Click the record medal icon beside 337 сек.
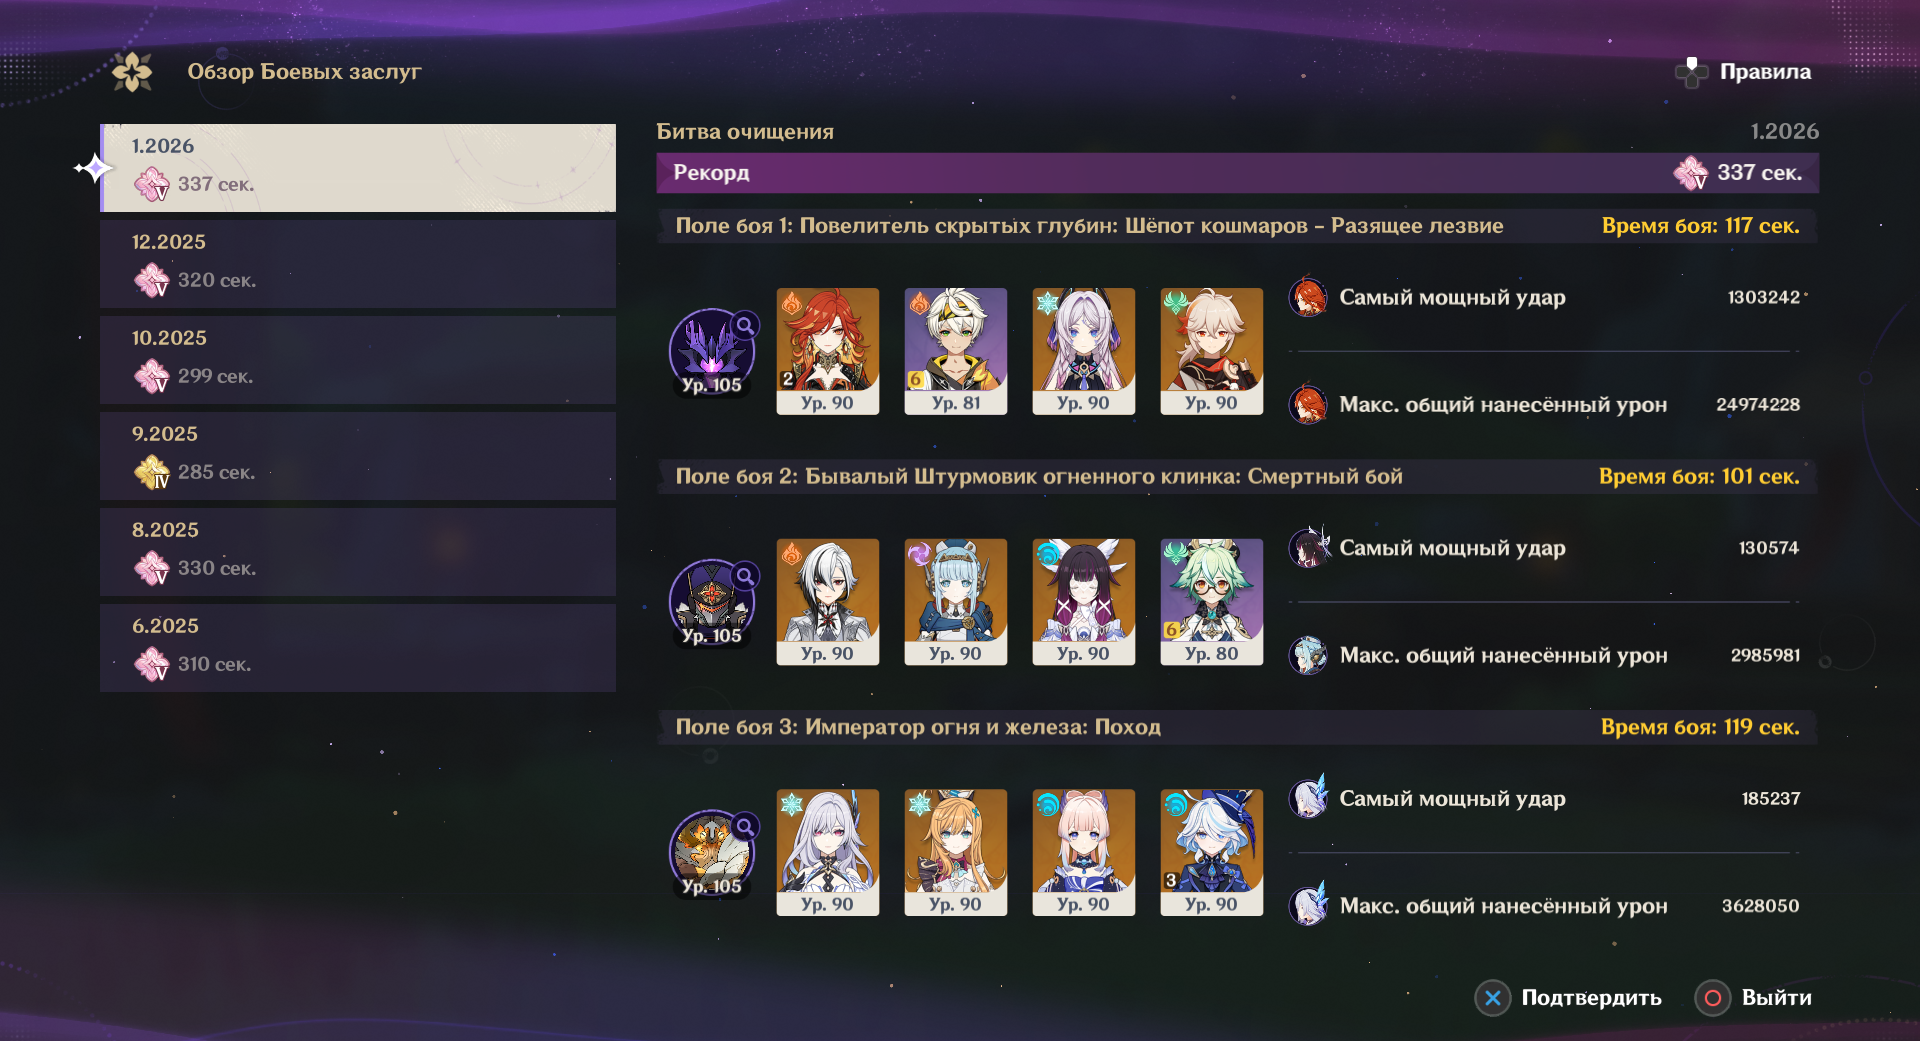Image resolution: width=1920 pixels, height=1041 pixels. [1691, 173]
